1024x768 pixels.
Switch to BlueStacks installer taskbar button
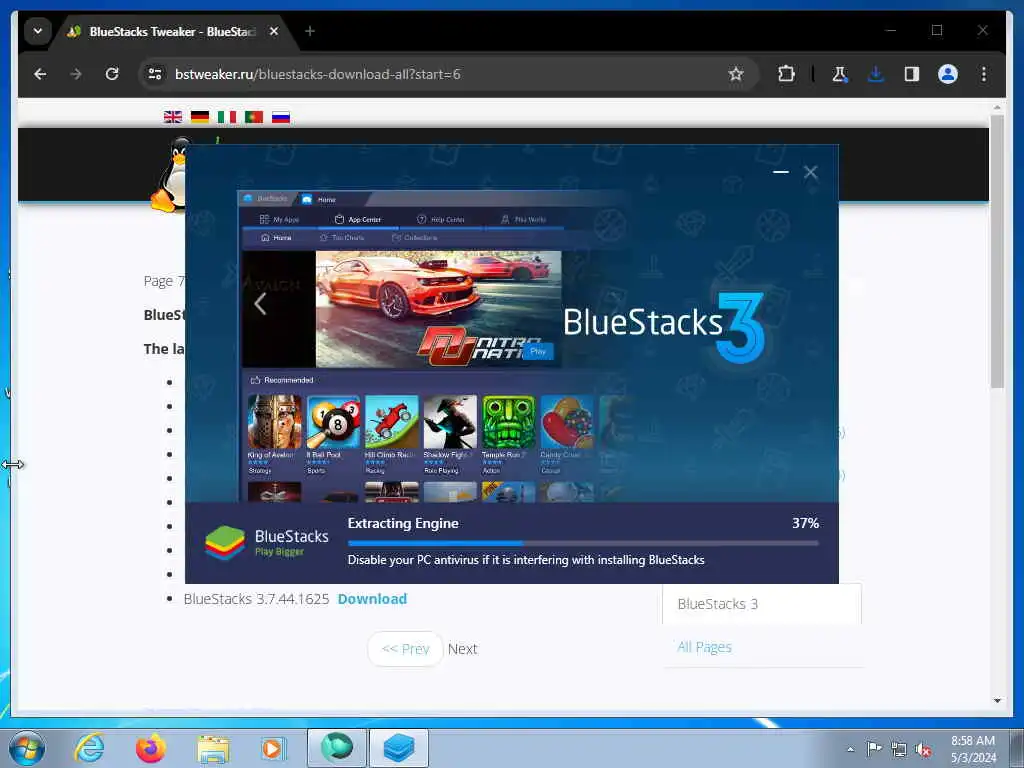click(399, 748)
